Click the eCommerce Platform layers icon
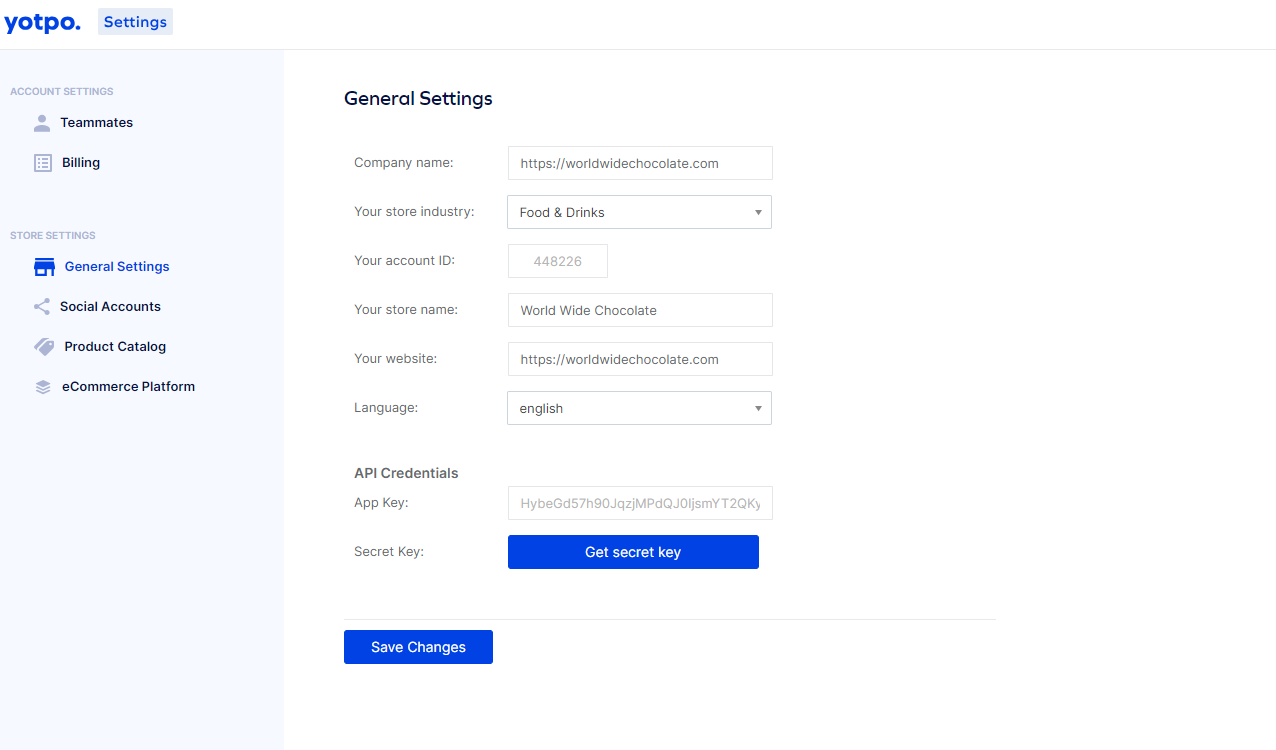The height and width of the screenshot is (750, 1276). (43, 387)
